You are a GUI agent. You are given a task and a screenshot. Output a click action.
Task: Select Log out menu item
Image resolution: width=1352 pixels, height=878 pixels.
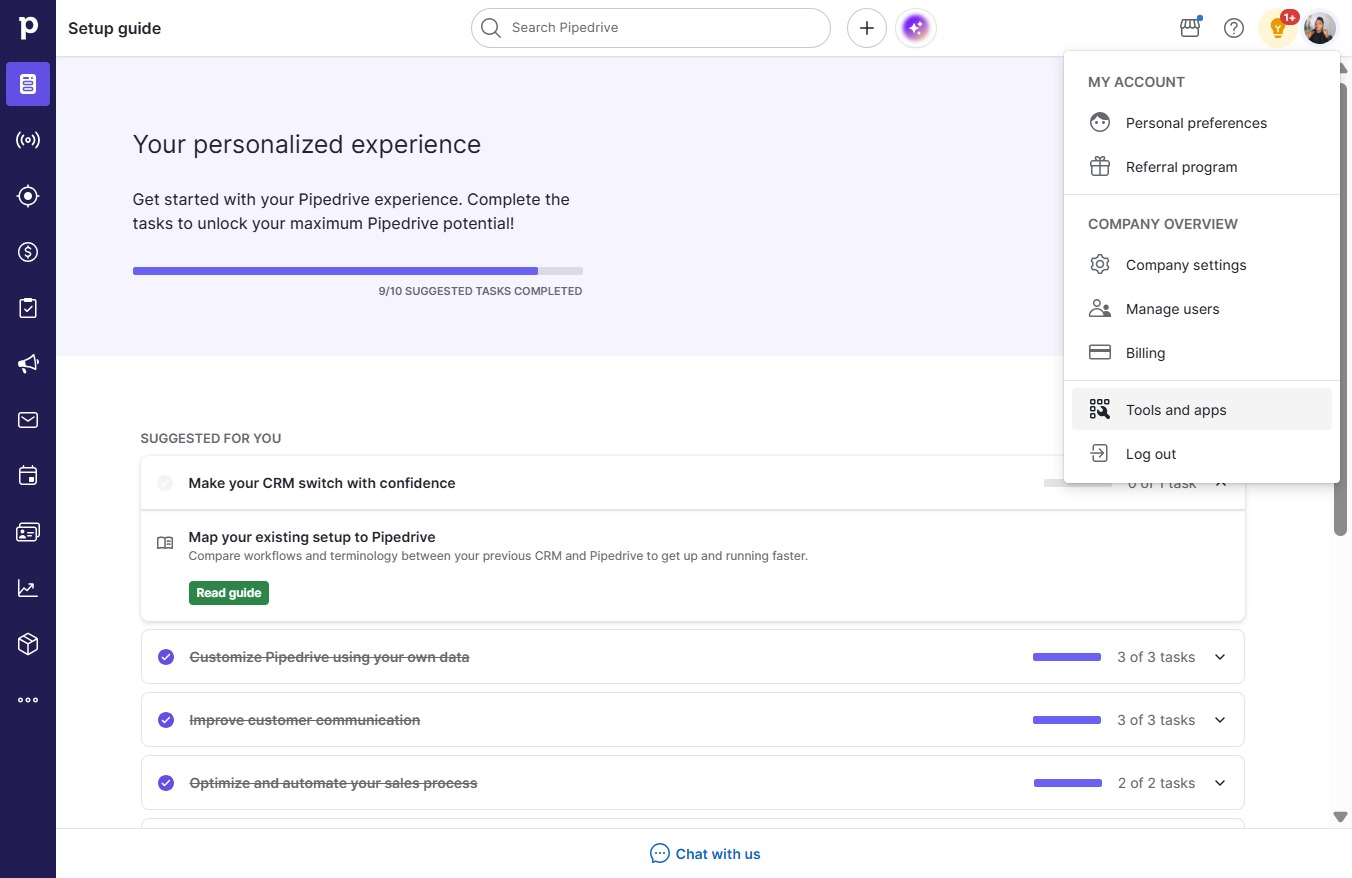1202,454
